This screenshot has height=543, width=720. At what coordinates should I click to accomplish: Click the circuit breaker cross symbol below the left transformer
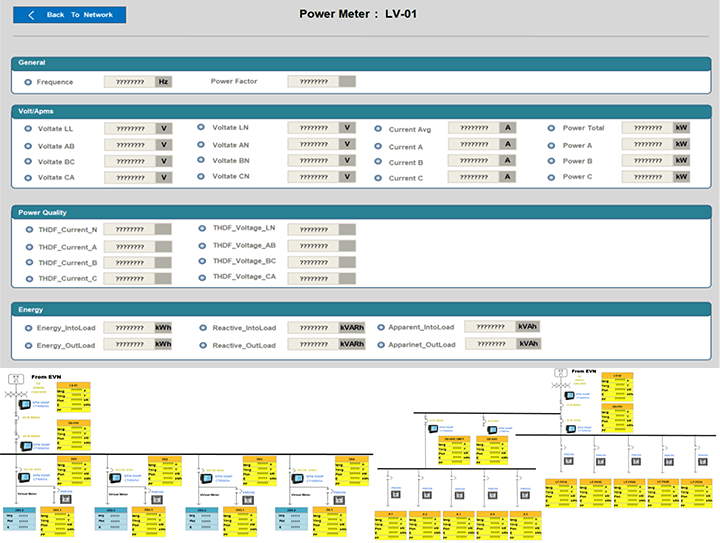pos(15,396)
